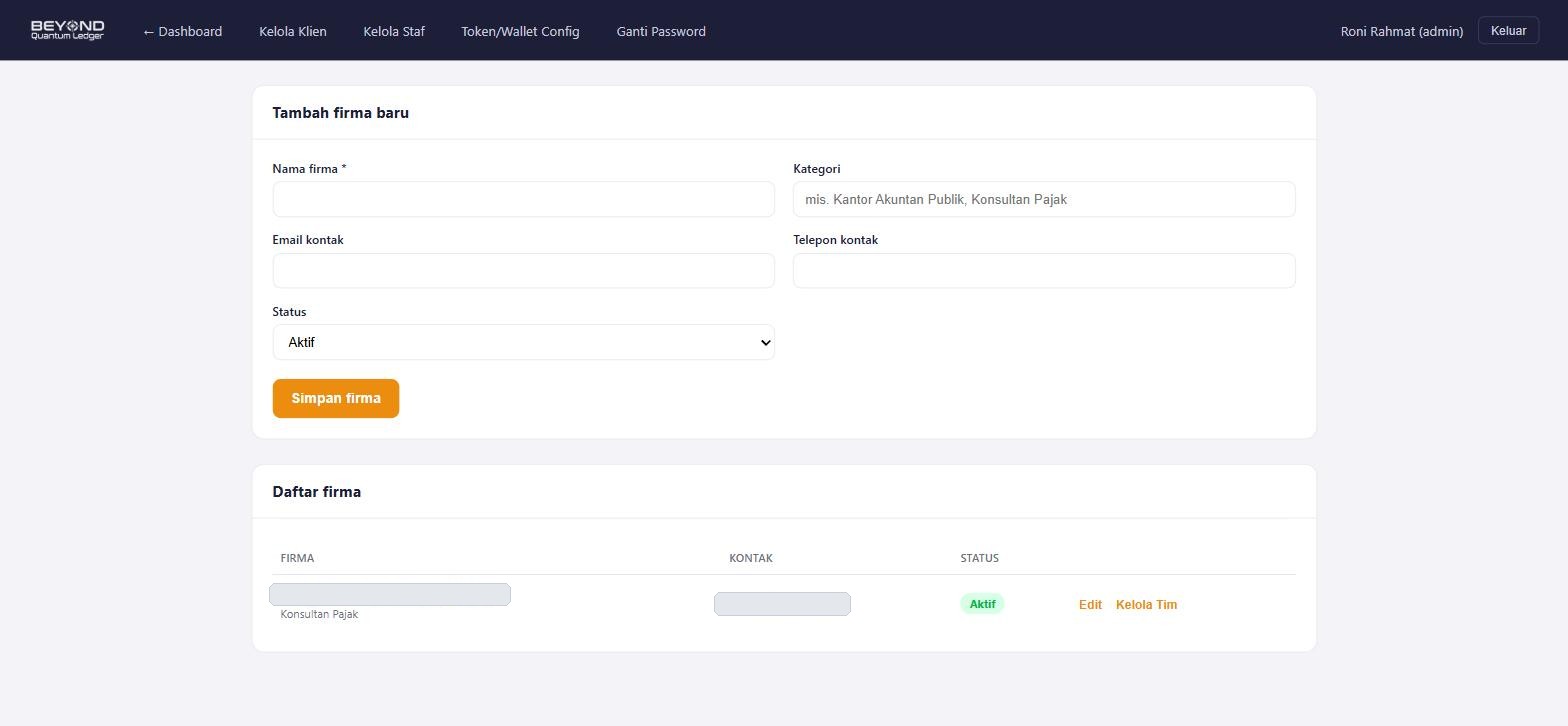This screenshot has width=1568, height=726.
Task: Click Edit link for Konsultan Pajak firm
Action: point(1090,605)
